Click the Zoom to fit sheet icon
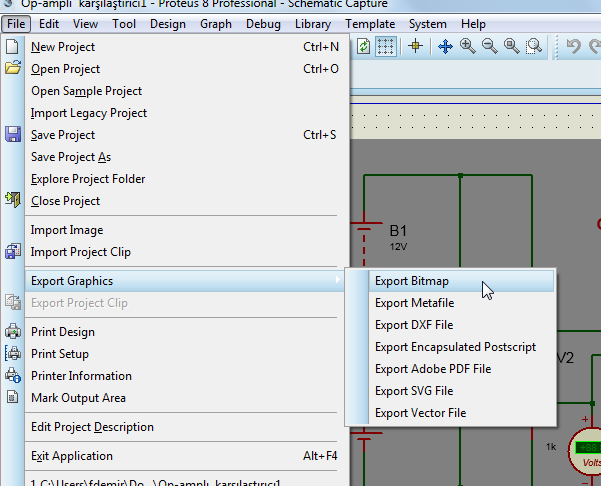 [x=512, y=46]
